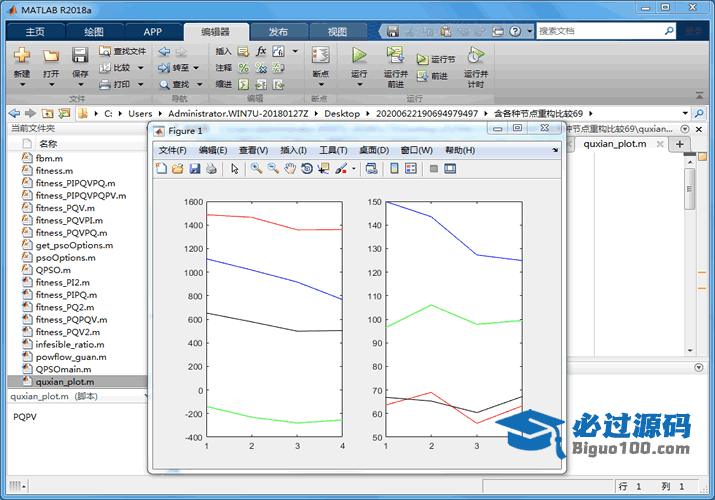Open the Figure 1 文件(F) menu
715x500 pixels.
172,150
